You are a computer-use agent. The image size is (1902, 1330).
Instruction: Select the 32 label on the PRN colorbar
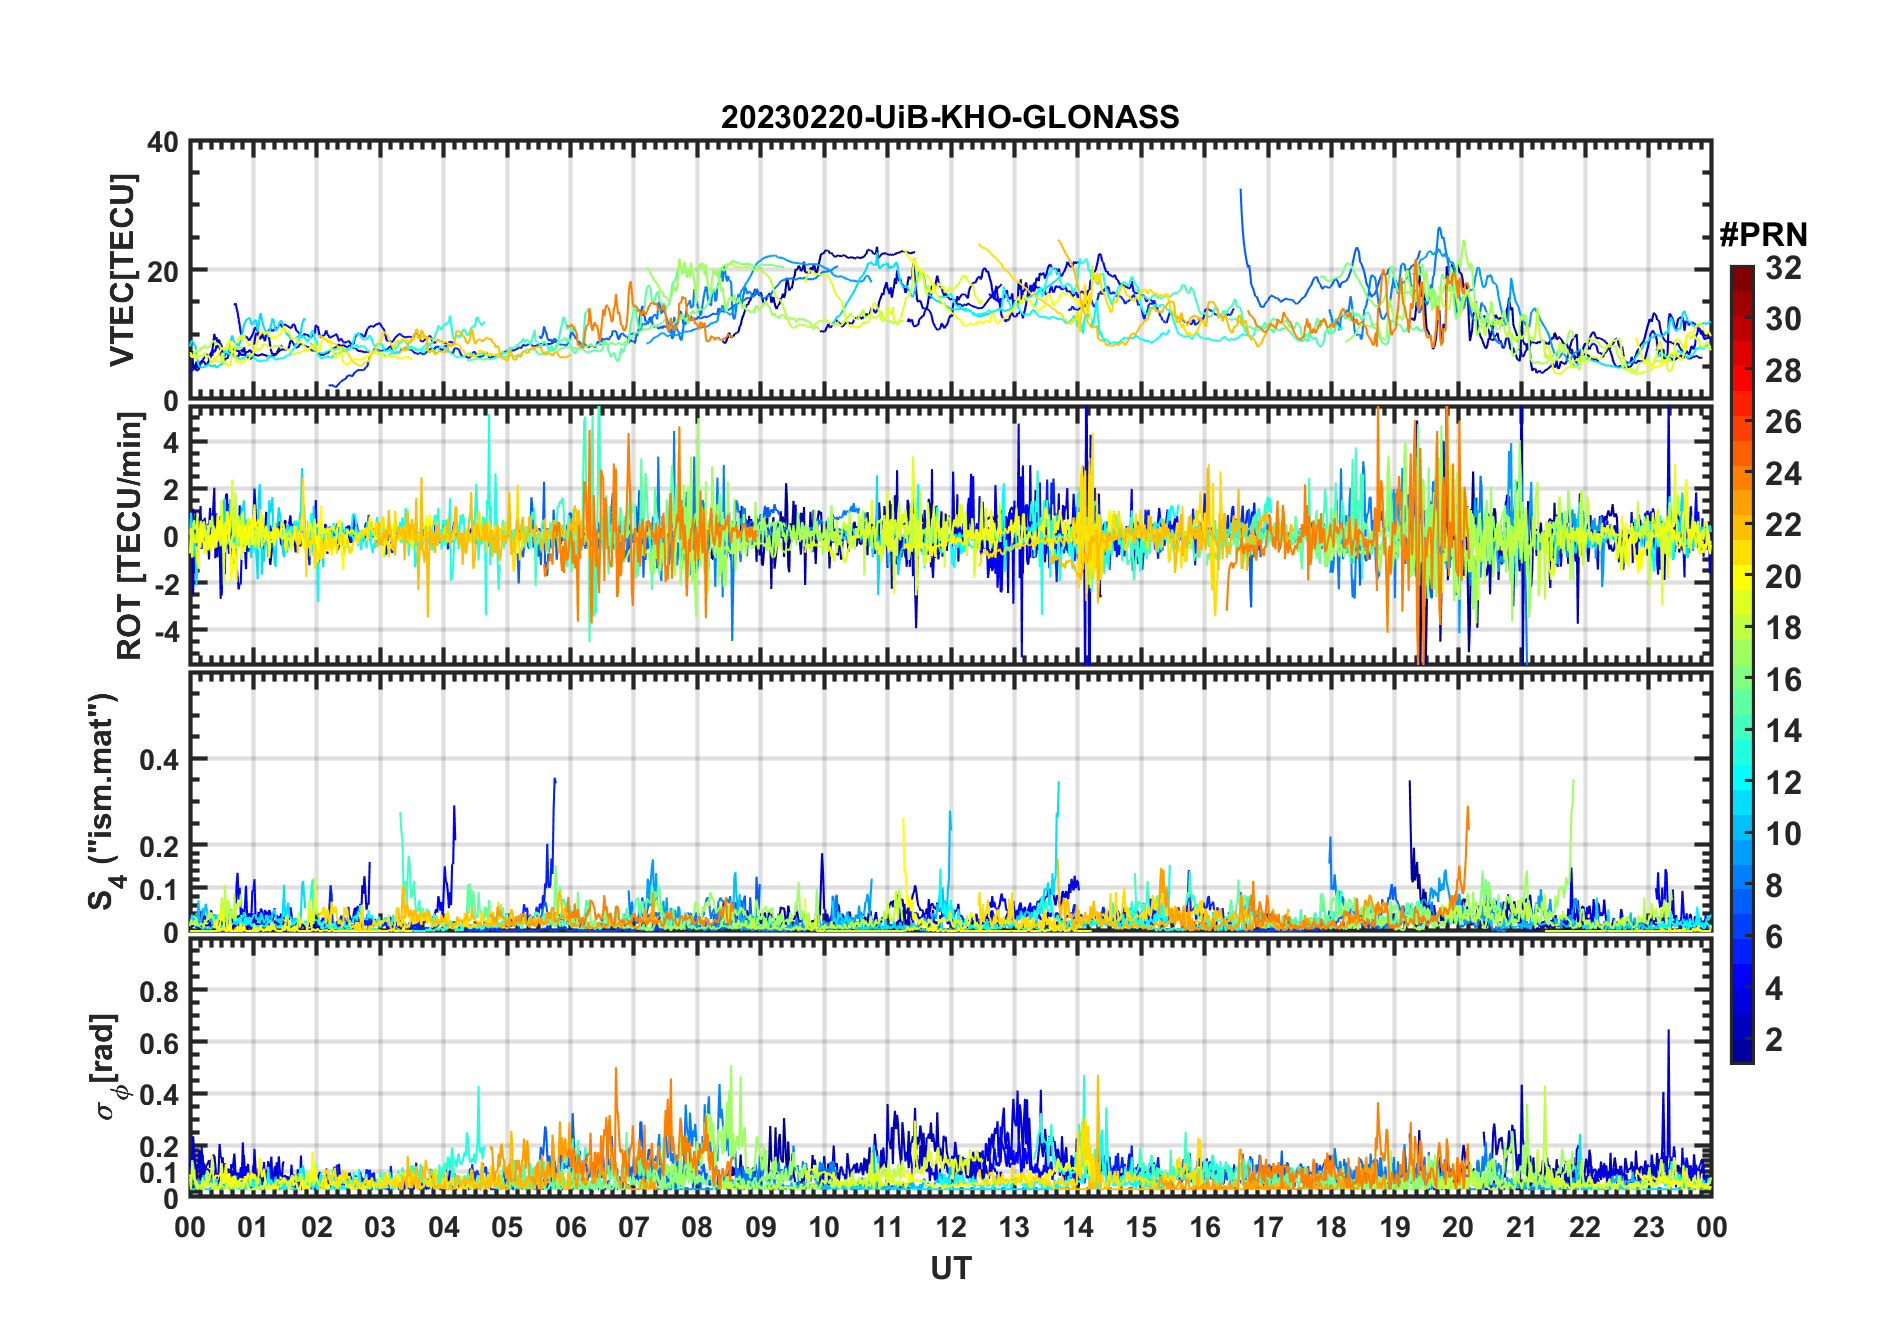tap(1783, 268)
